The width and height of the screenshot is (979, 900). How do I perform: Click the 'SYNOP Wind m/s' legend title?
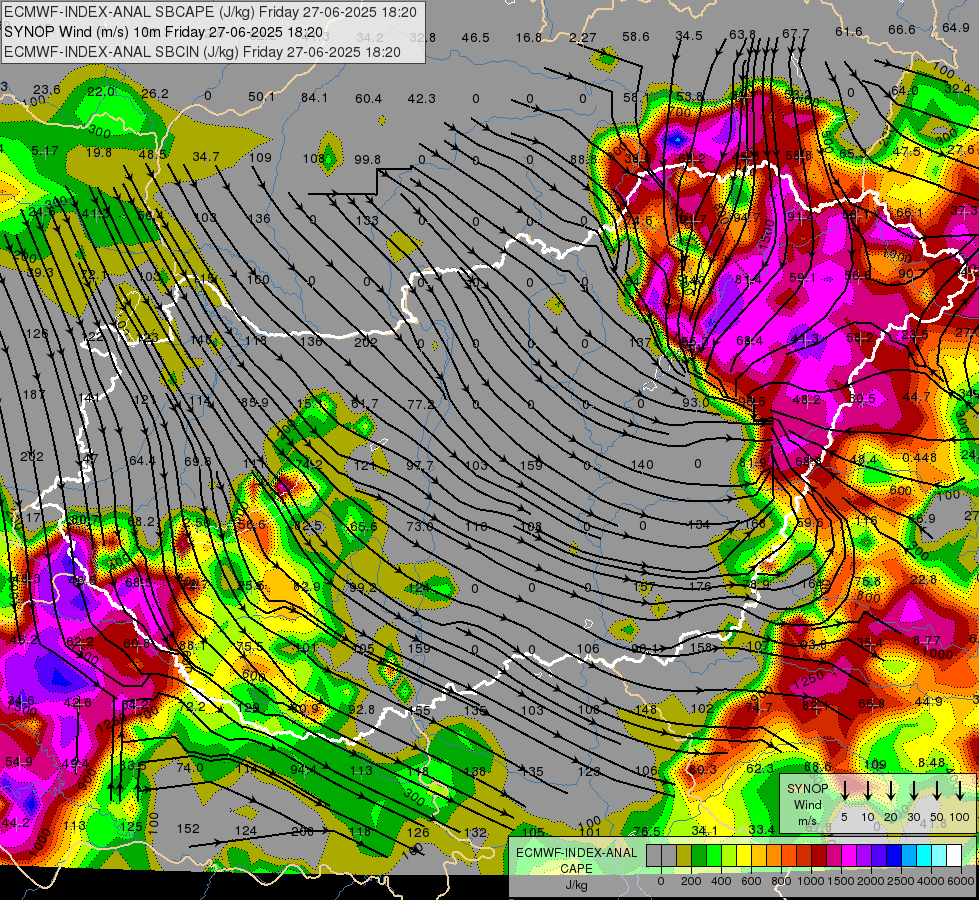(x=807, y=804)
